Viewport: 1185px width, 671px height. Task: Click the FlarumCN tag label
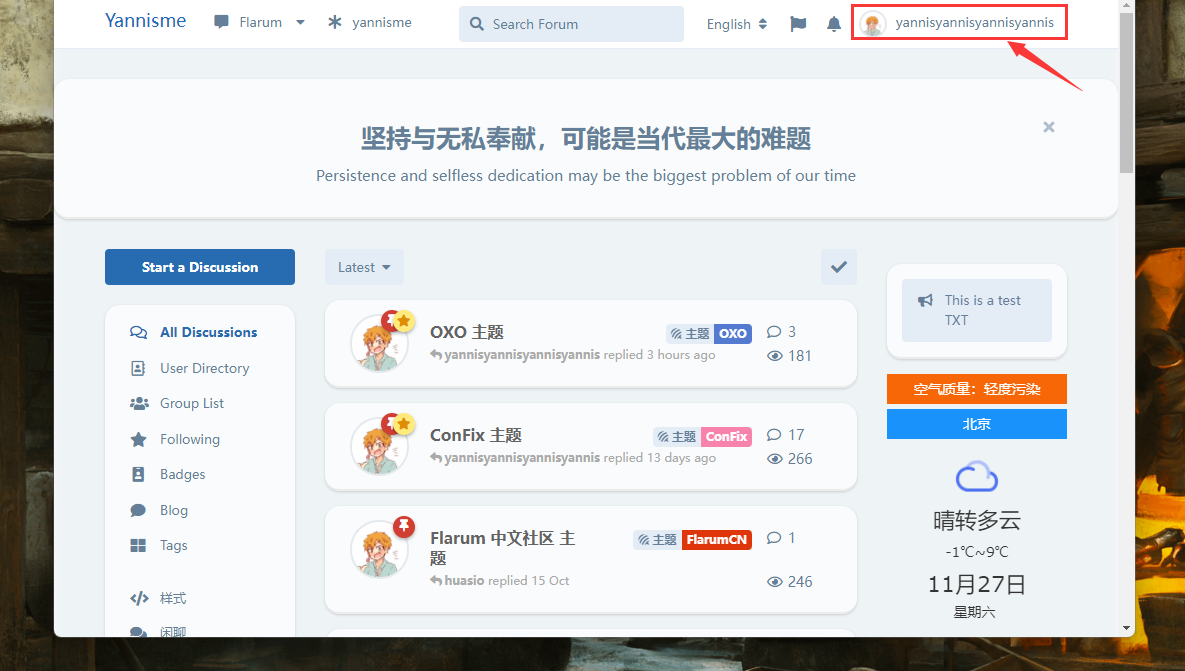coord(716,540)
